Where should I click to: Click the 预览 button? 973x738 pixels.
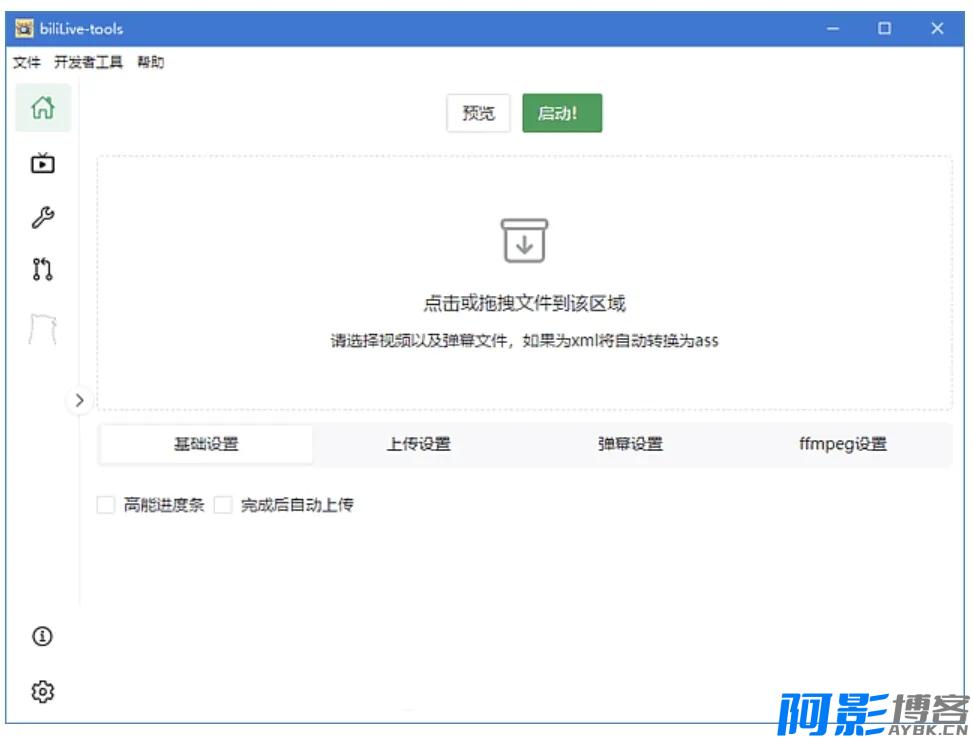(477, 113)
